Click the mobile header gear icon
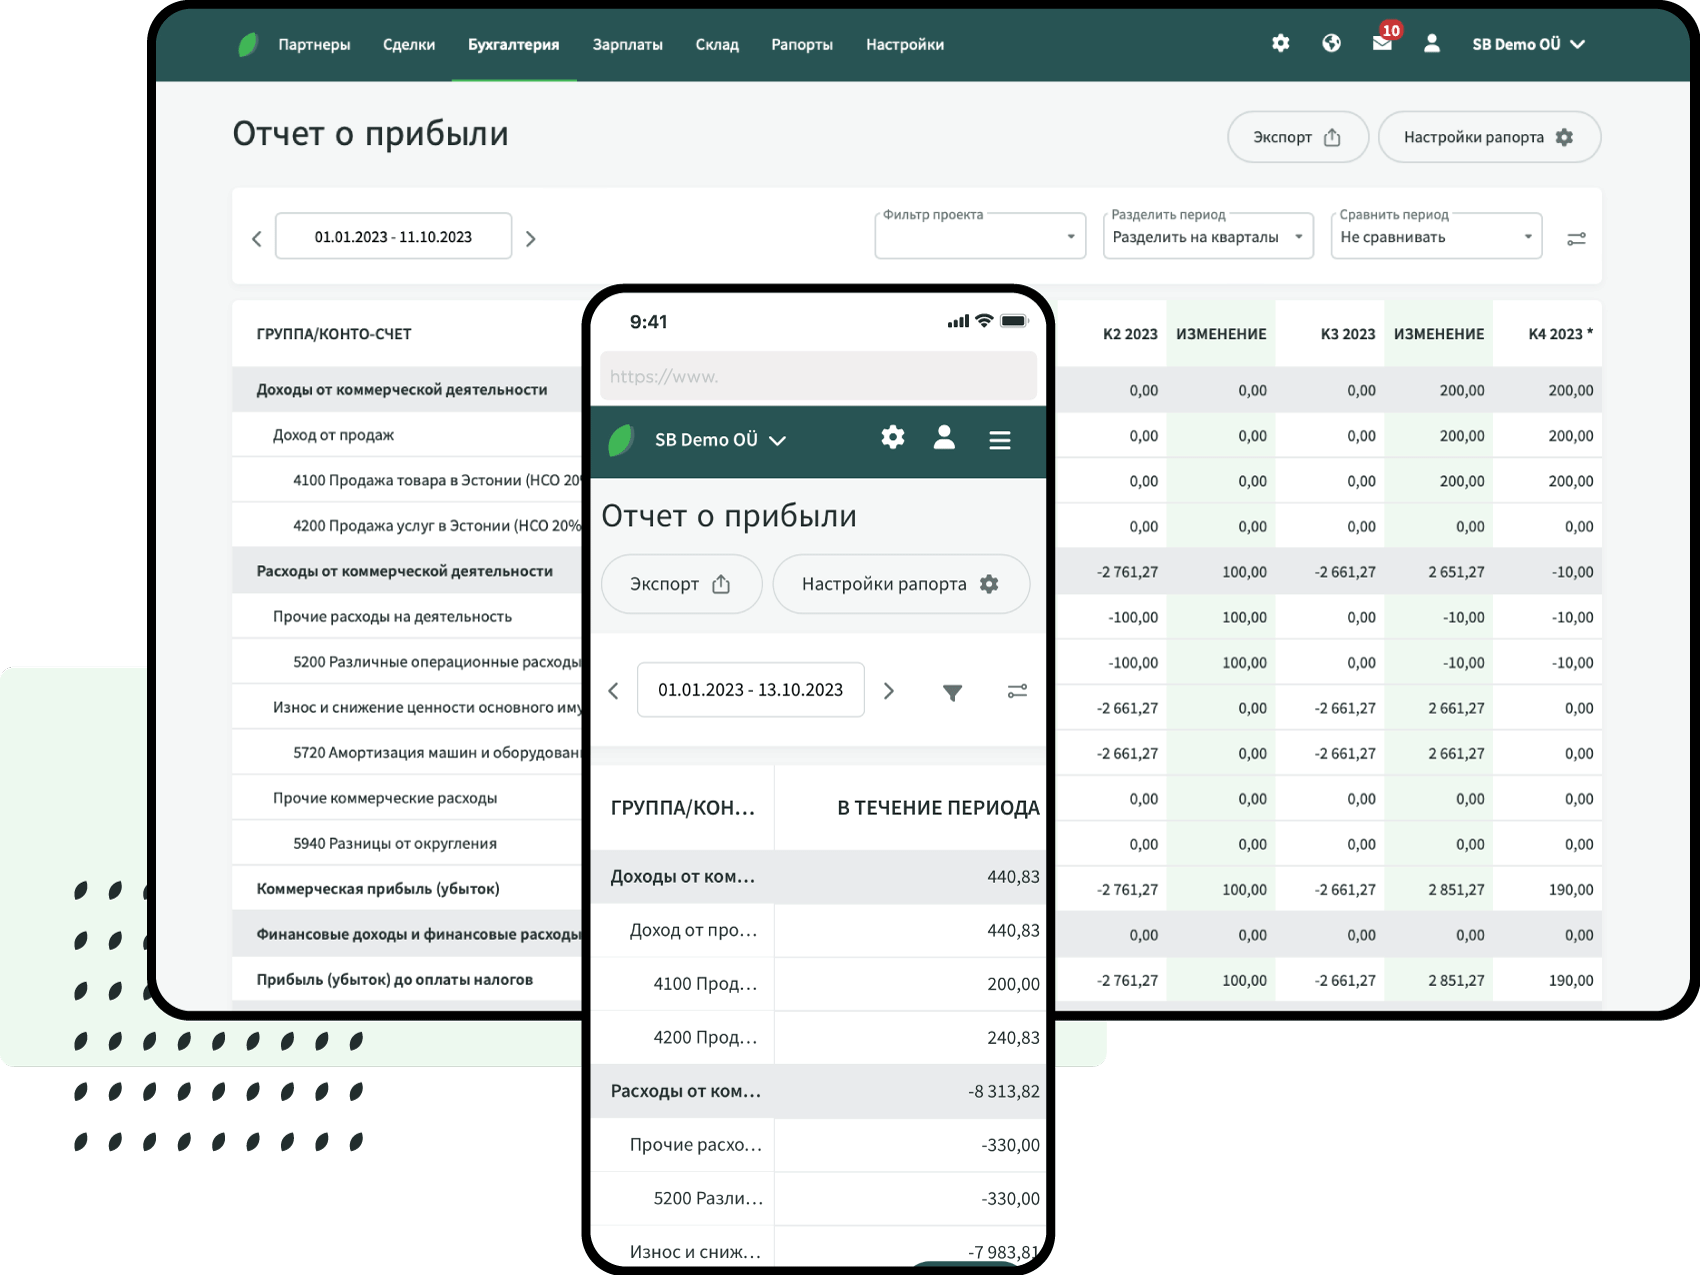This screenshot has width=1700, height=1275. point(892,438)
